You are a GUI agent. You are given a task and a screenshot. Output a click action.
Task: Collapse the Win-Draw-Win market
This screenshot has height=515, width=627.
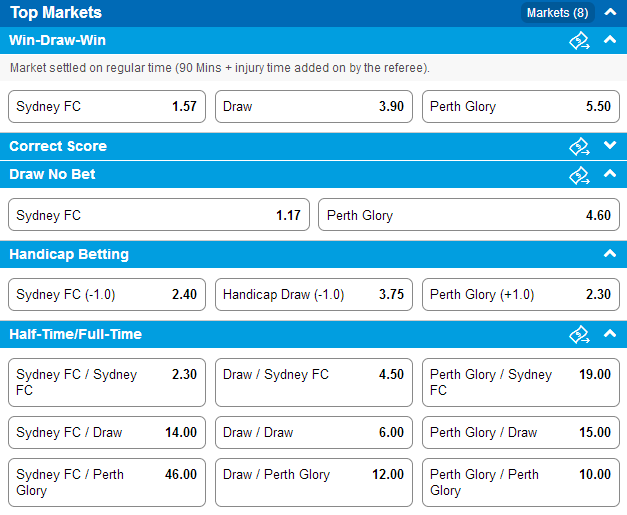[610, 39]
